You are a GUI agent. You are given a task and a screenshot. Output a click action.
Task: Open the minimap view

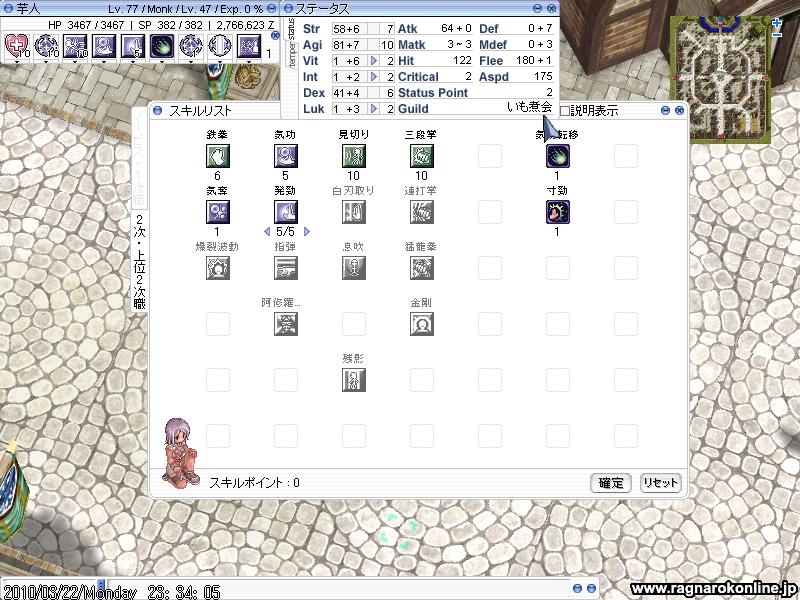click(x=720, y=79)
